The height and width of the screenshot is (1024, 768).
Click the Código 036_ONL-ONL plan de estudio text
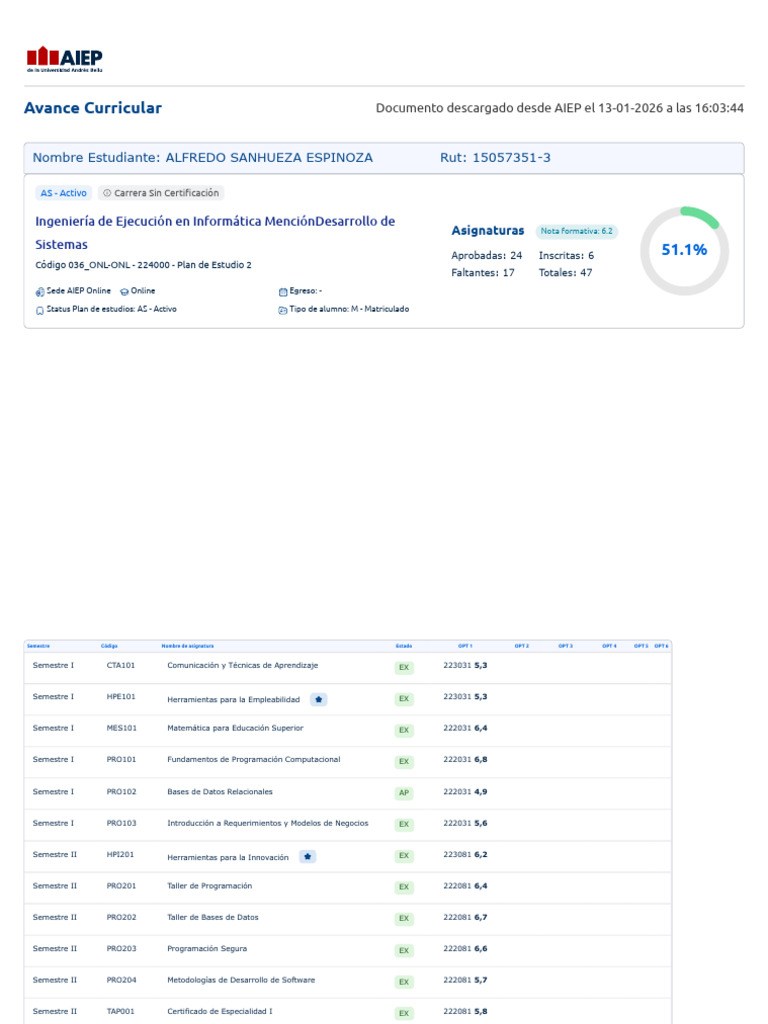pyautogui.click(x=143, y=264)
